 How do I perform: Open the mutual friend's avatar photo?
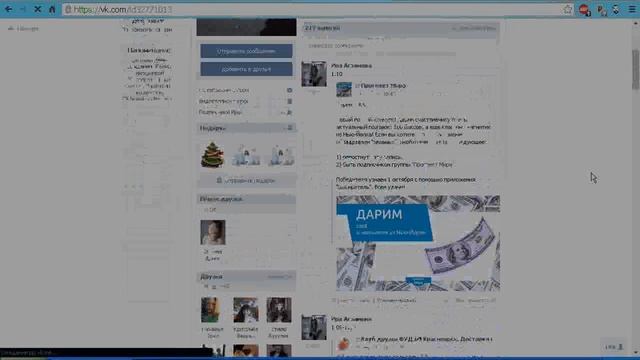[213, 232]
